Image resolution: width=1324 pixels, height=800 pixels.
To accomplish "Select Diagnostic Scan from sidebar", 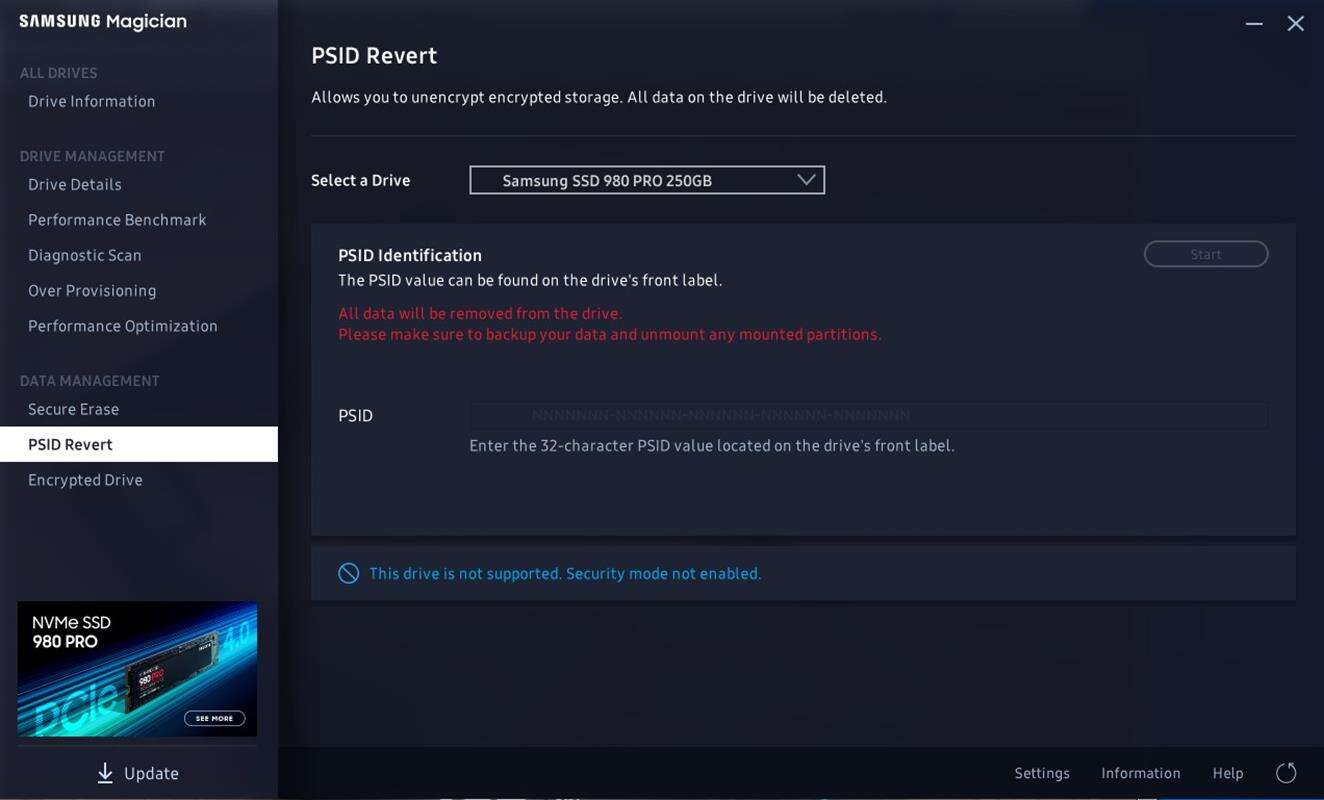I will click(85, 255).
